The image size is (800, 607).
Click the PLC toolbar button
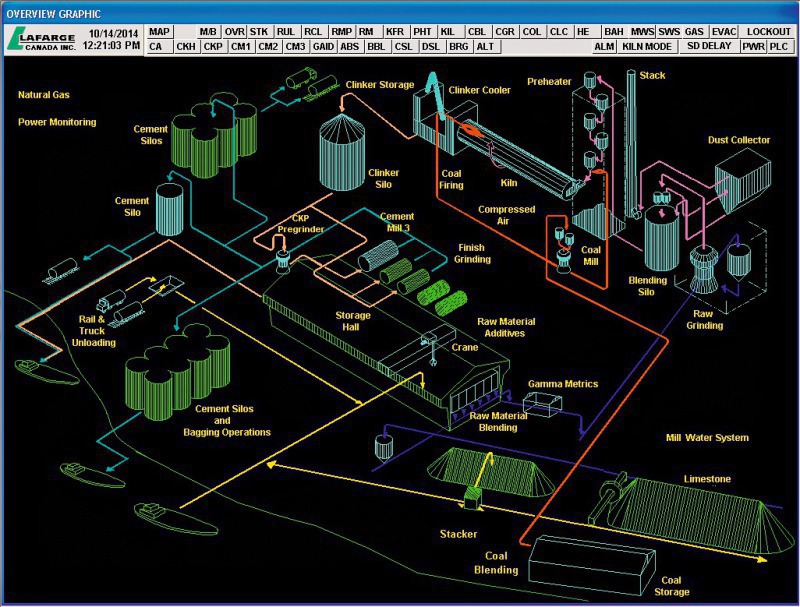779,47
